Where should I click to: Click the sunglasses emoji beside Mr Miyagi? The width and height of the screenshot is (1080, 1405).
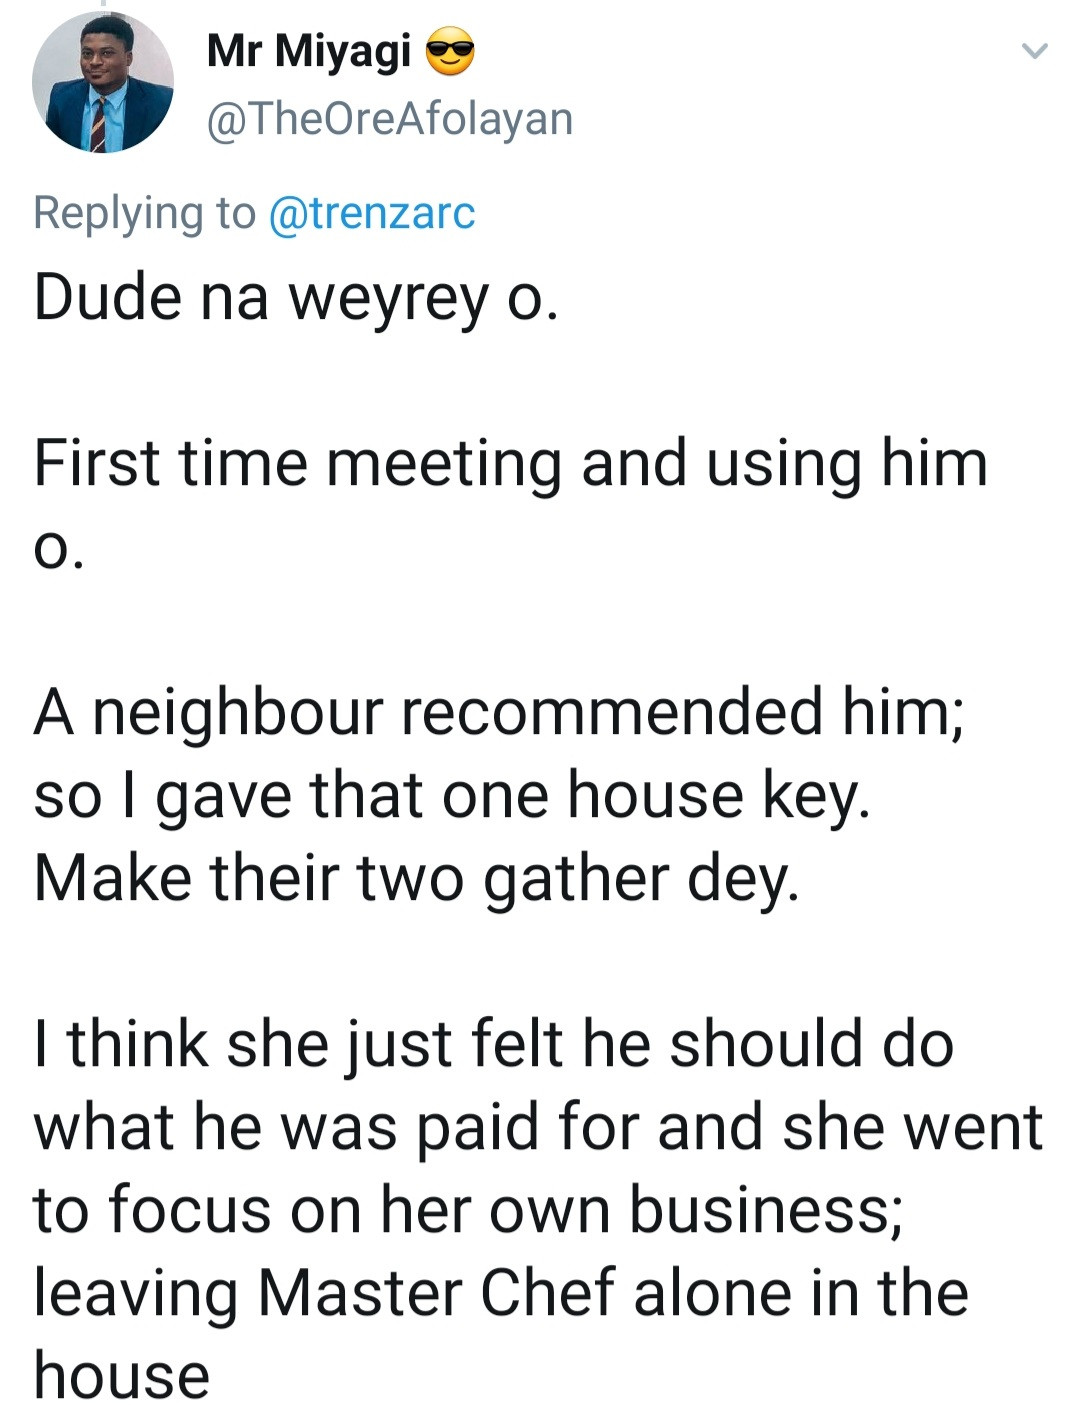(x=450, y=52)
